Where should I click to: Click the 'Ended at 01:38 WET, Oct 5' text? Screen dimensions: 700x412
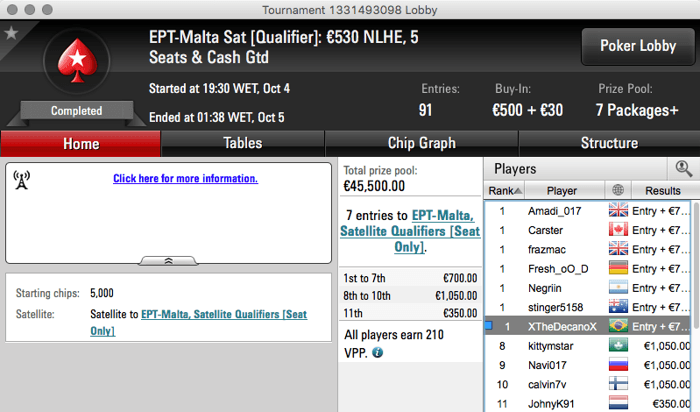[x=217, y=117]
